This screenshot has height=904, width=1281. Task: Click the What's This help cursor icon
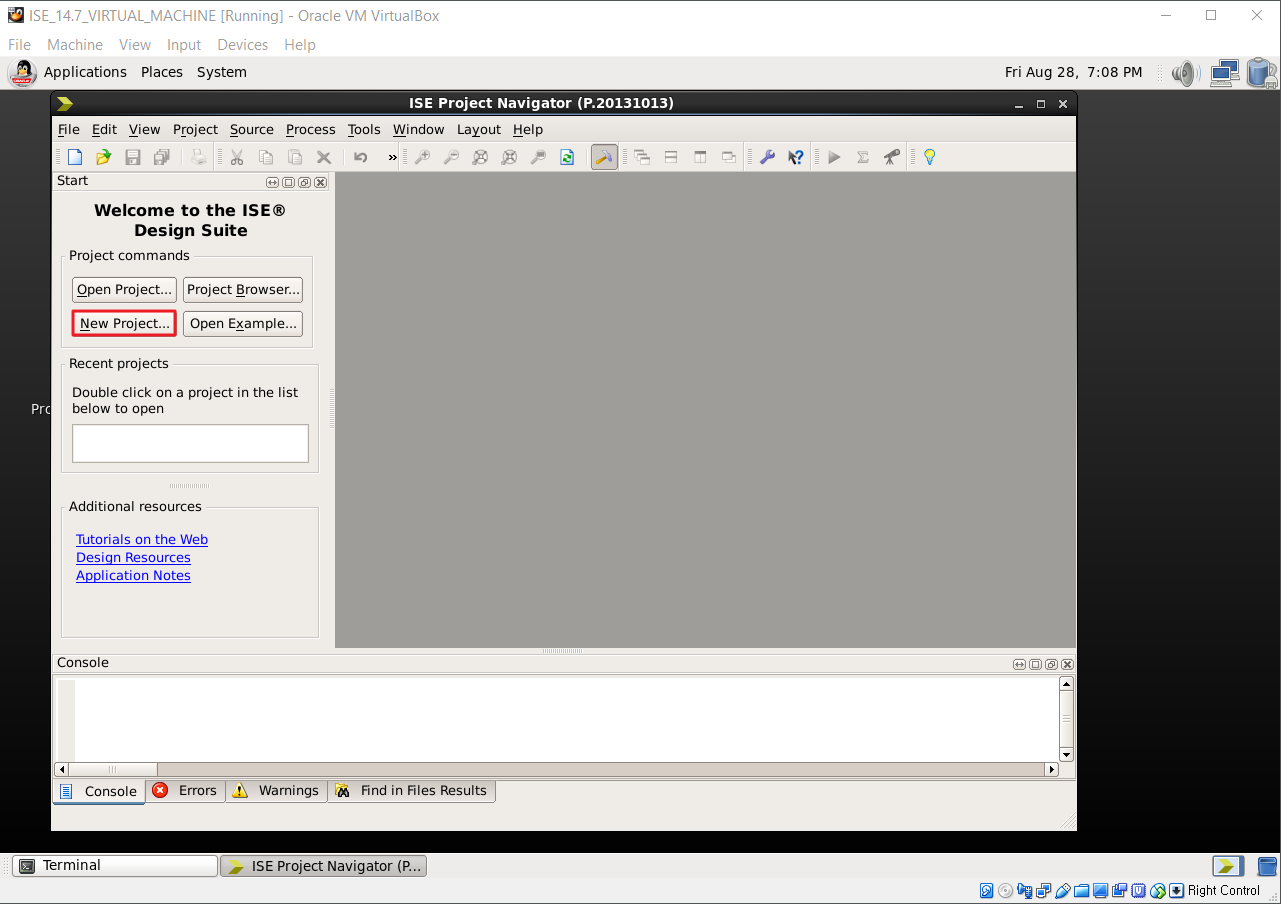pyautogui.click(x=796, y=157)
